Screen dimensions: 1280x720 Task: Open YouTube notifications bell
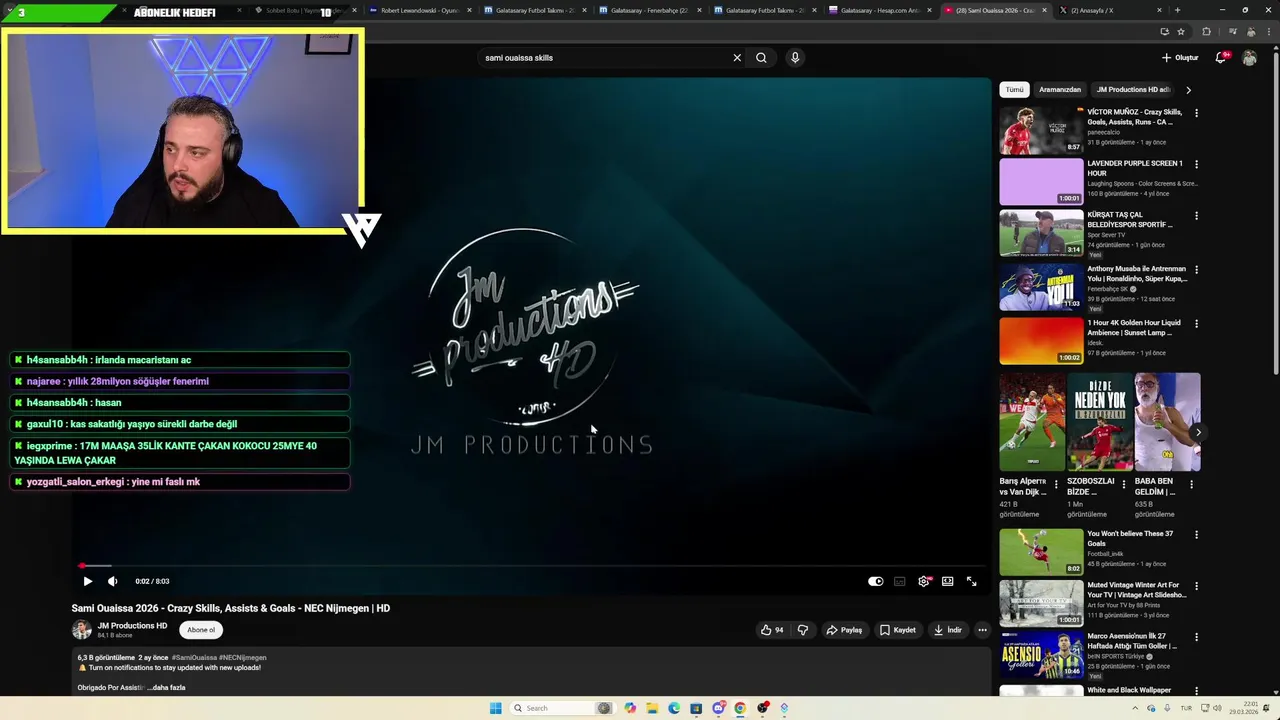coord(1221,58)
